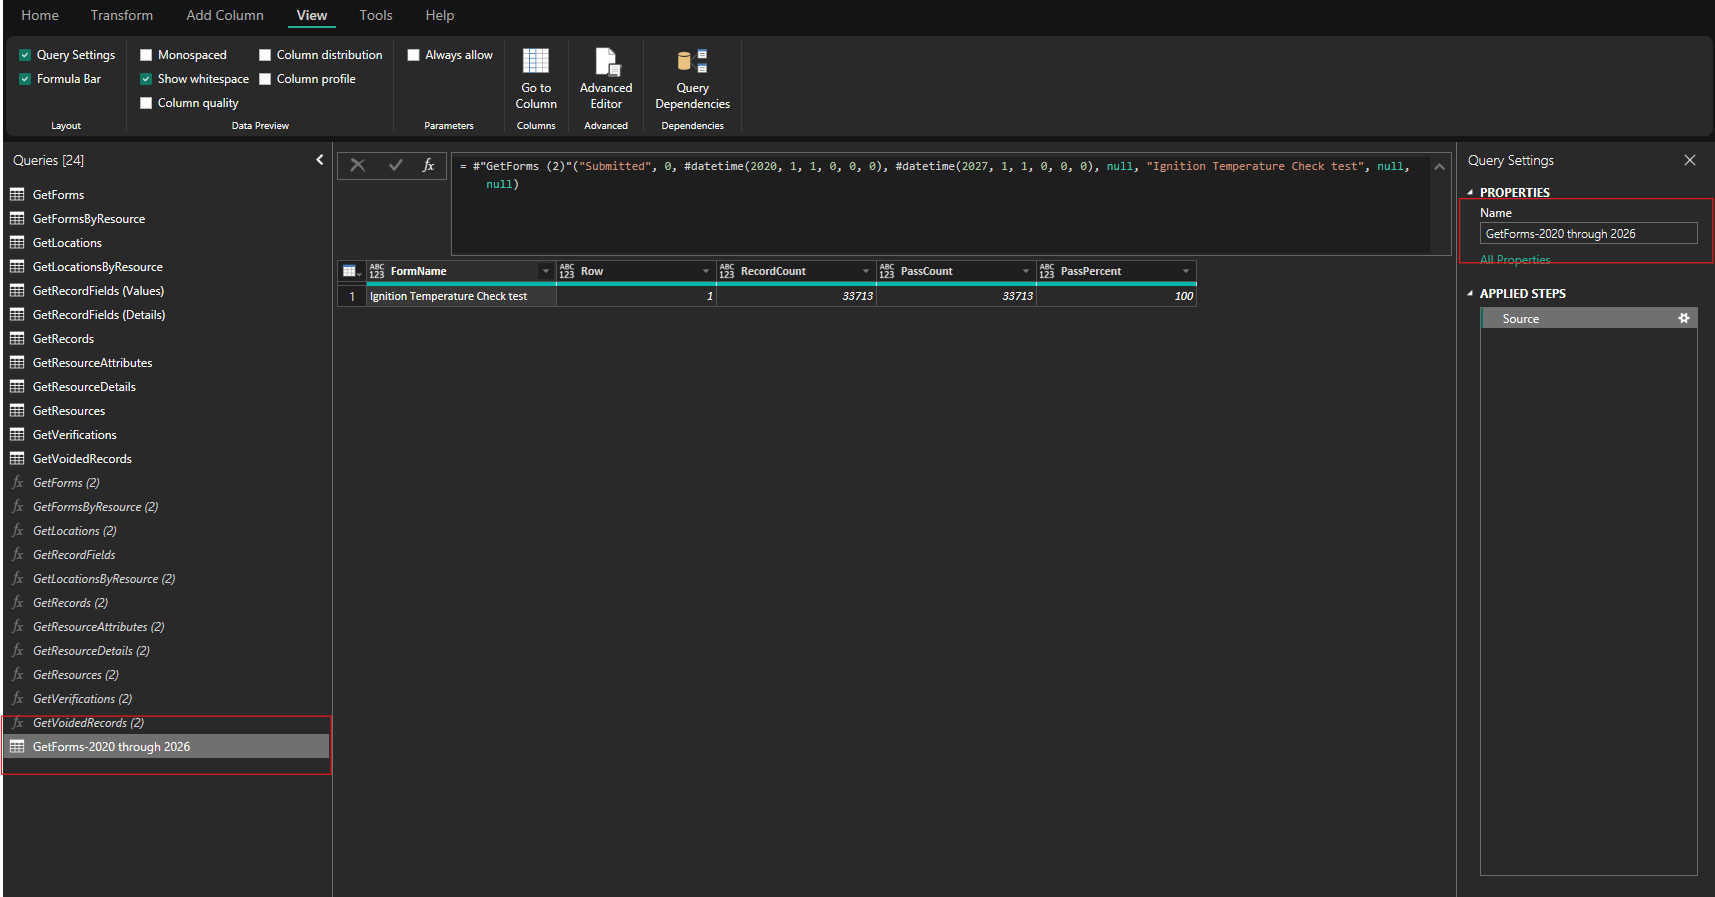Screen dimensions: 1715x897
Task: Collapse the APPLIED STEPS section
Action: click(x=1470, y=293)
